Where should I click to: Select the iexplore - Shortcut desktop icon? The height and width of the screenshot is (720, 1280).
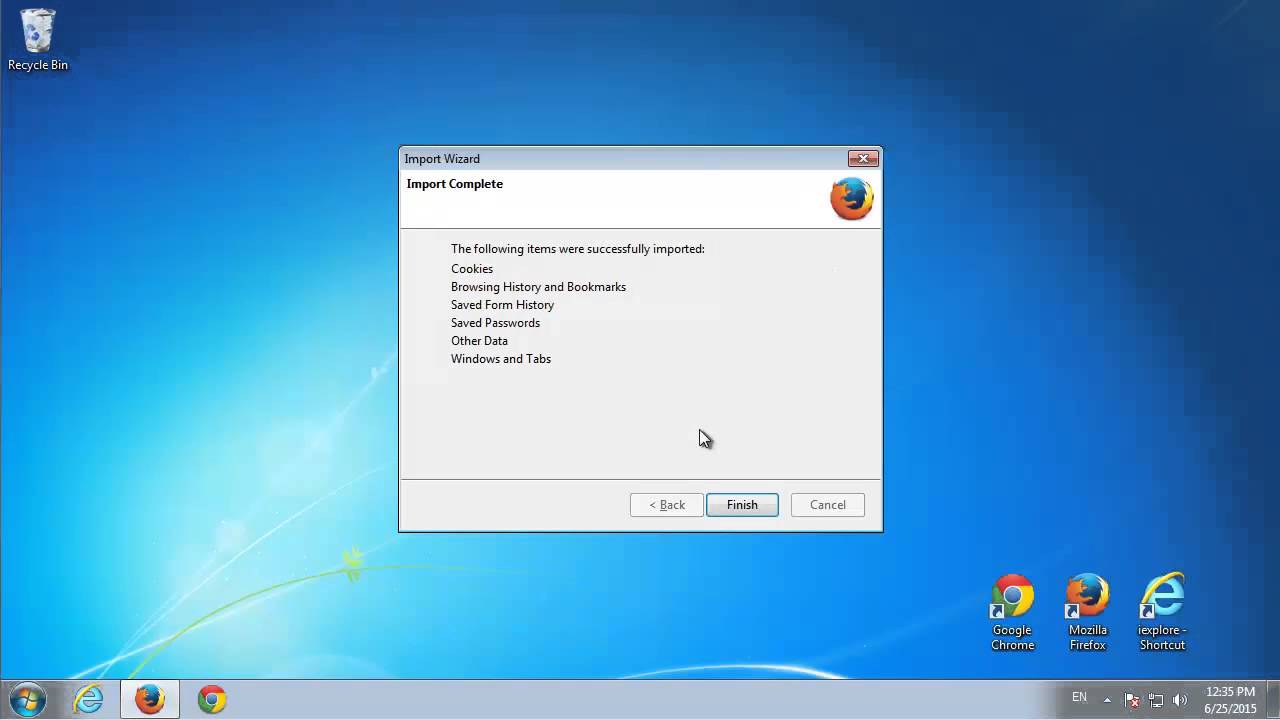(x=1162, y=613)
